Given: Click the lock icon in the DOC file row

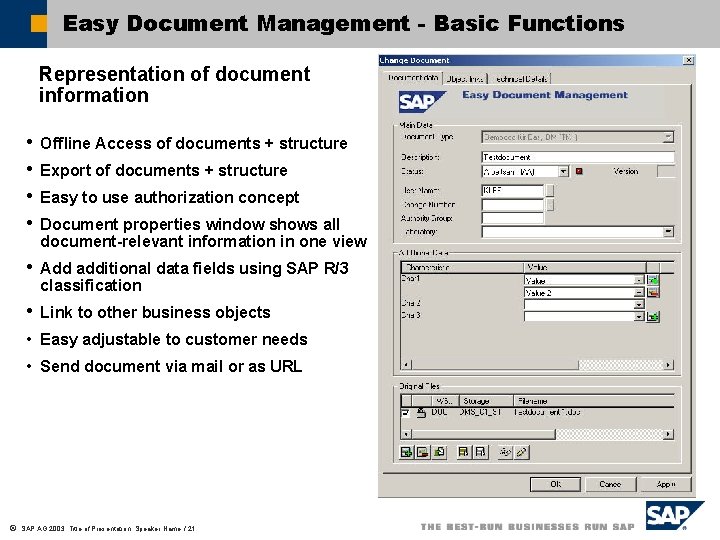Looking at the screenshot, I should click(421, 412).
